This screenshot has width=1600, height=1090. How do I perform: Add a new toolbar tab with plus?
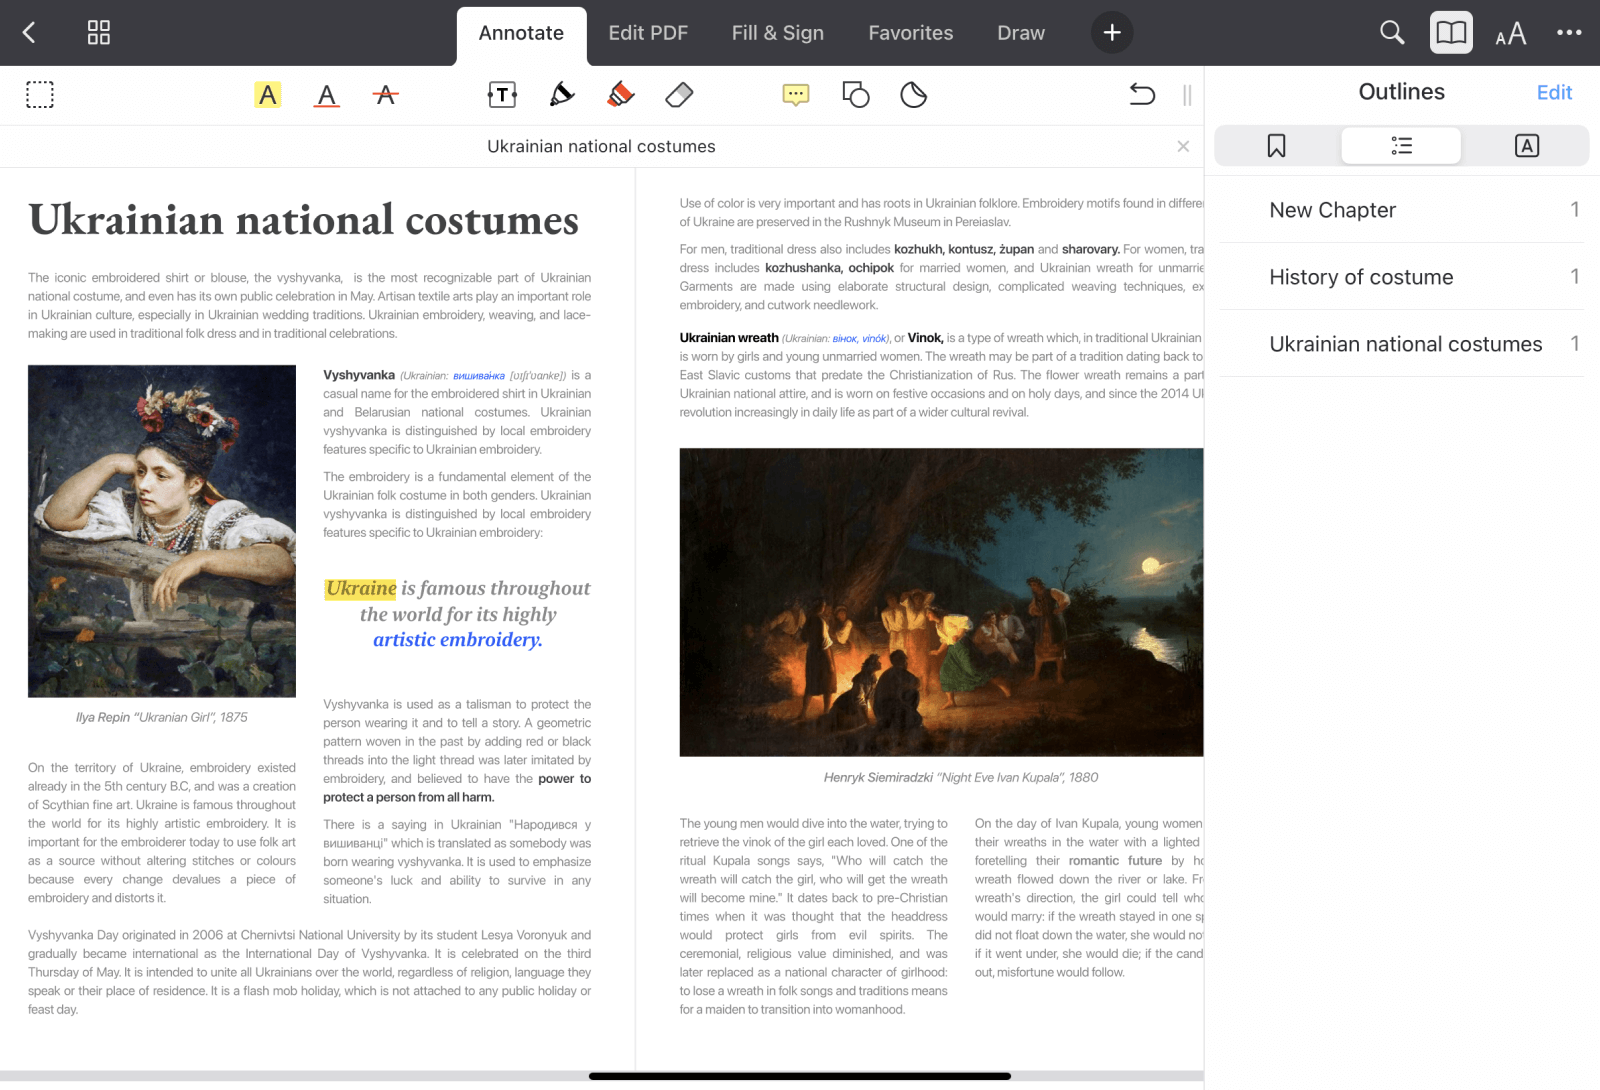(1112, 33)
